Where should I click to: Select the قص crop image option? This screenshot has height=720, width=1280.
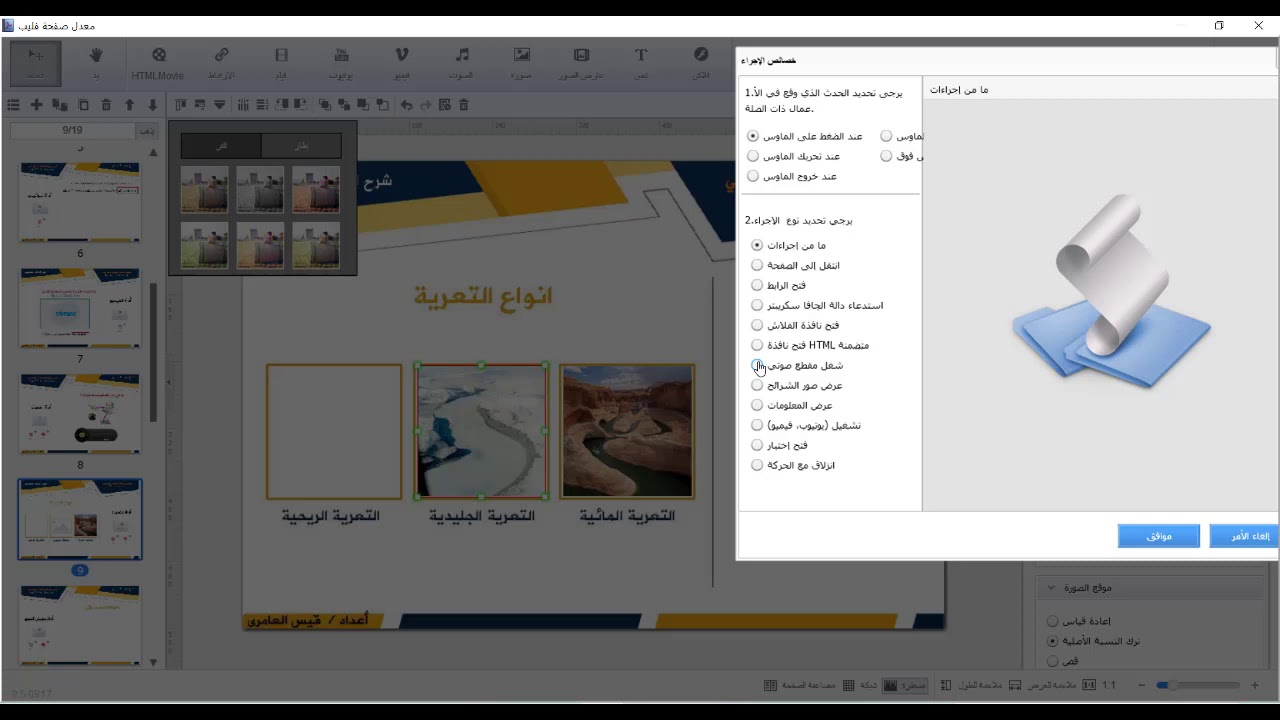[x=1062, y=661]
